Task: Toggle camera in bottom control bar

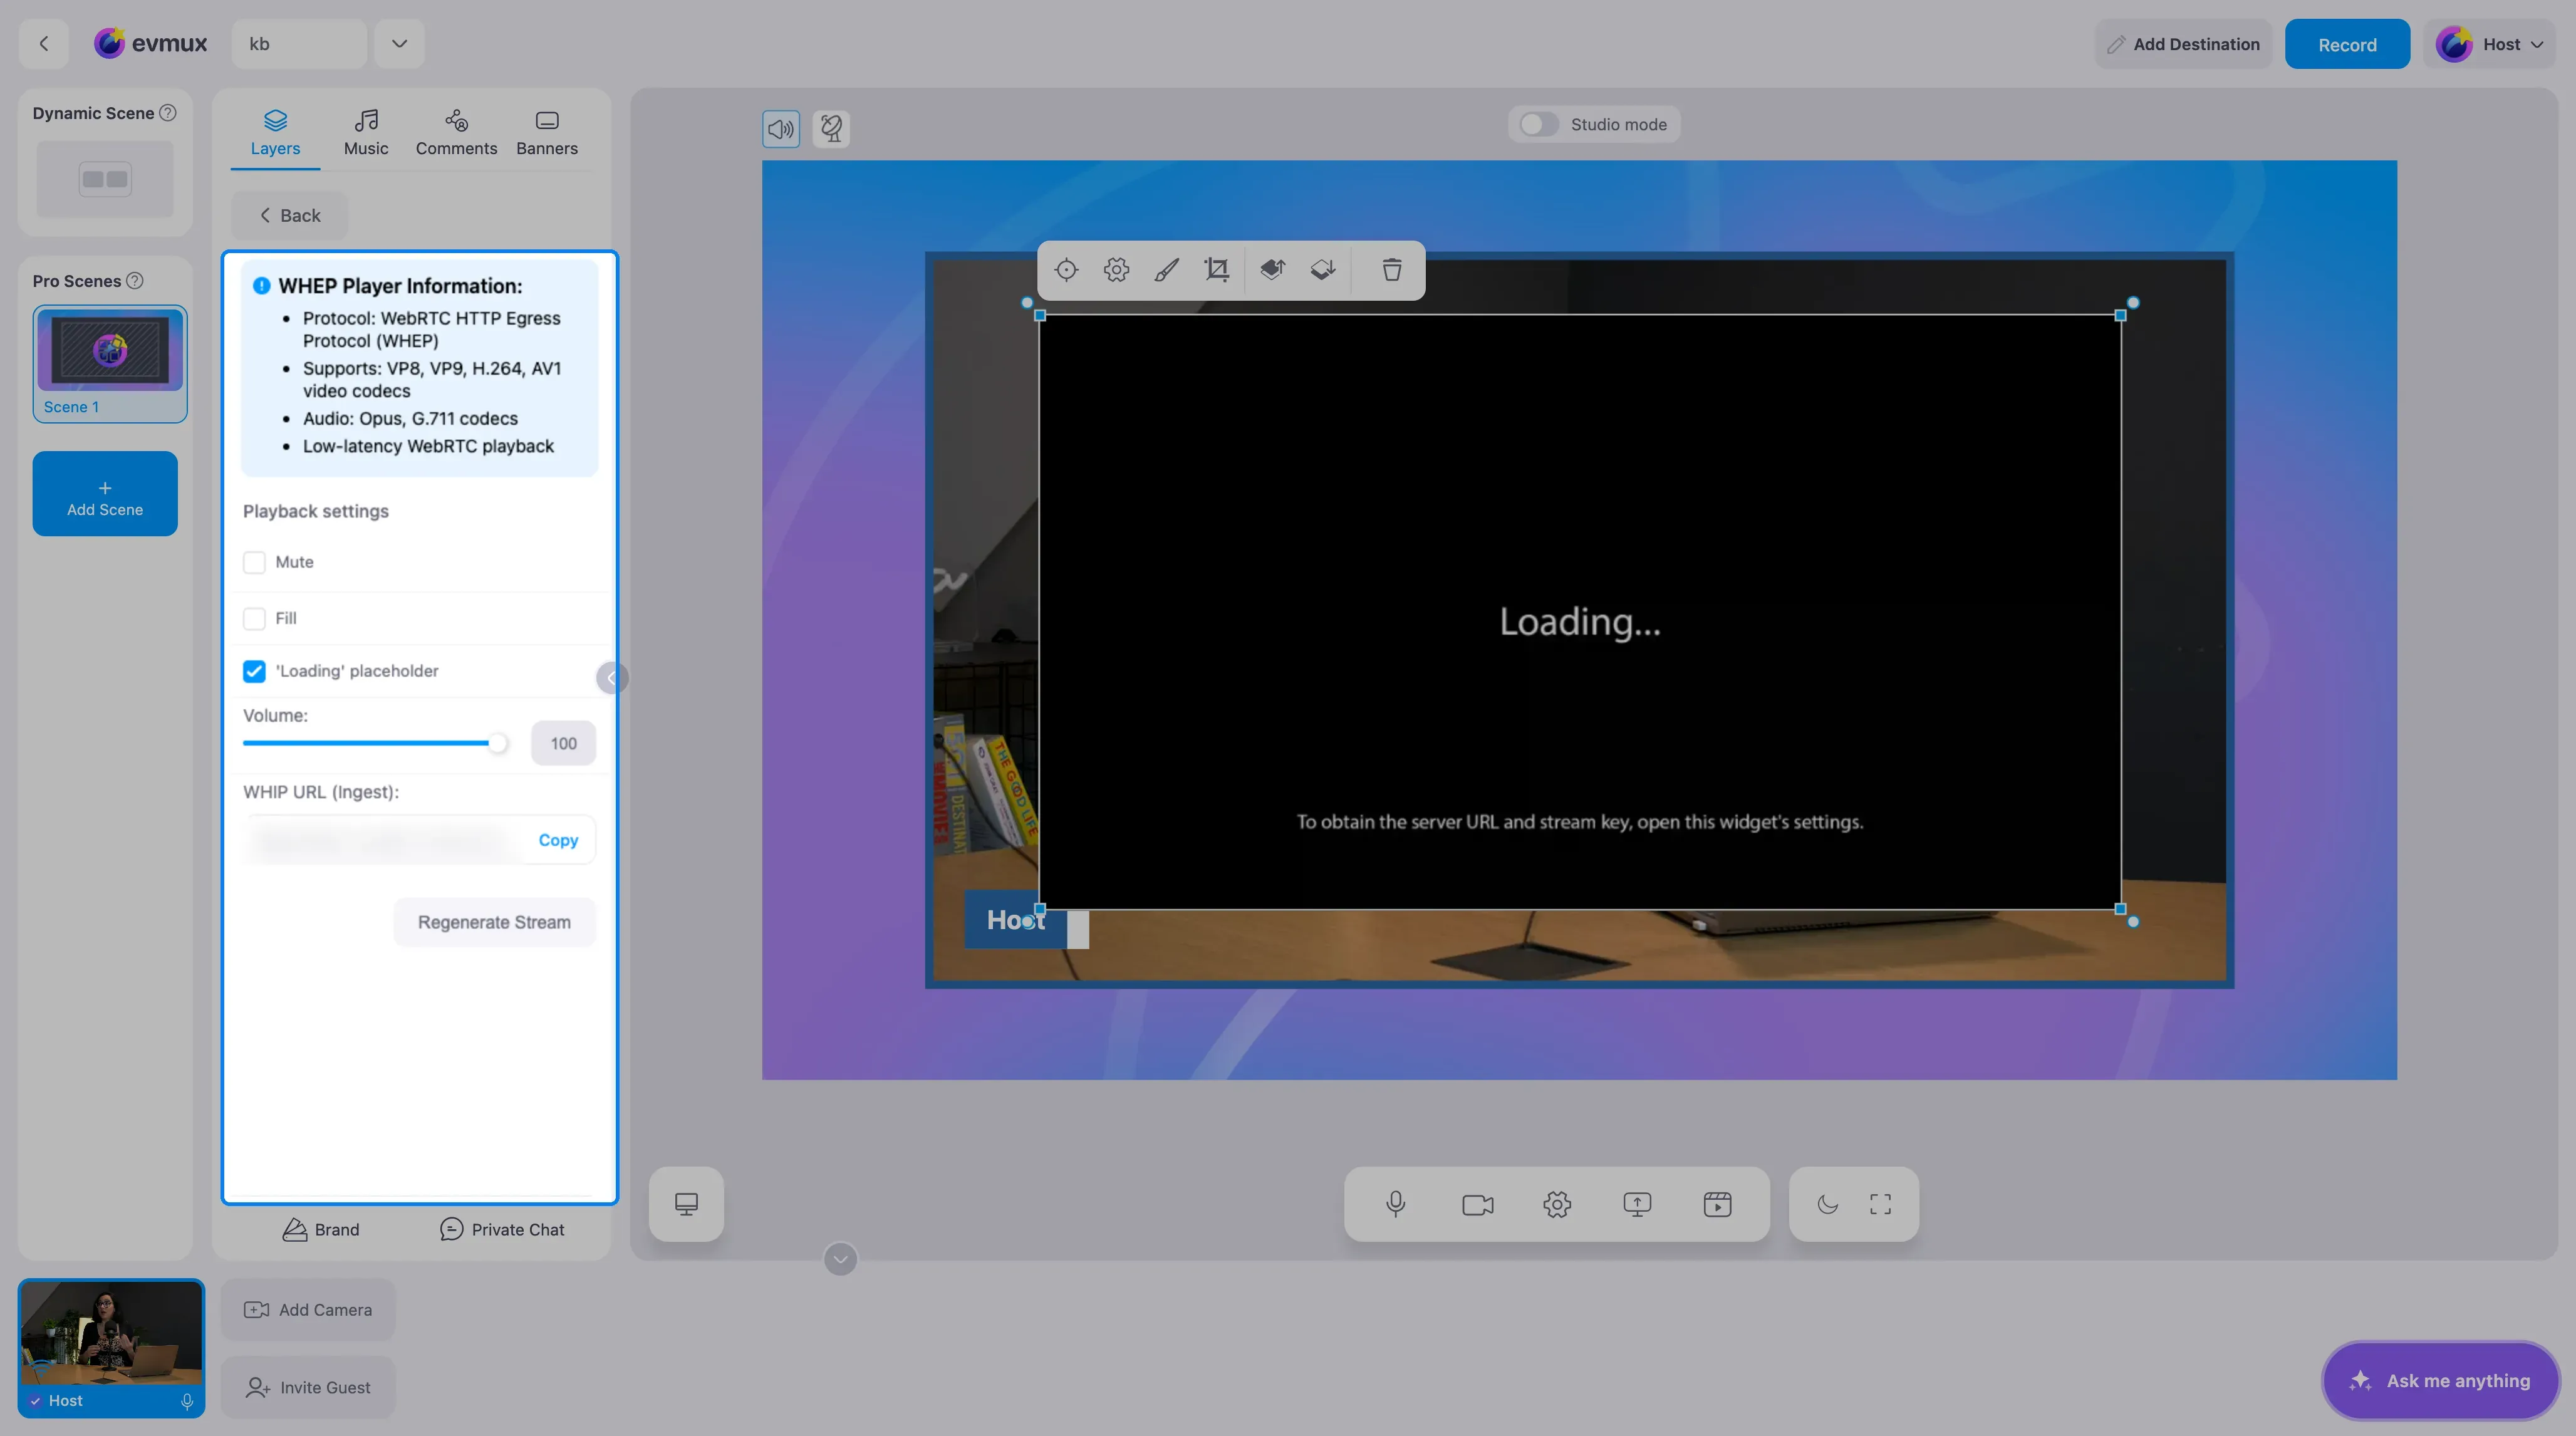Action: tap(1477, 1204)
